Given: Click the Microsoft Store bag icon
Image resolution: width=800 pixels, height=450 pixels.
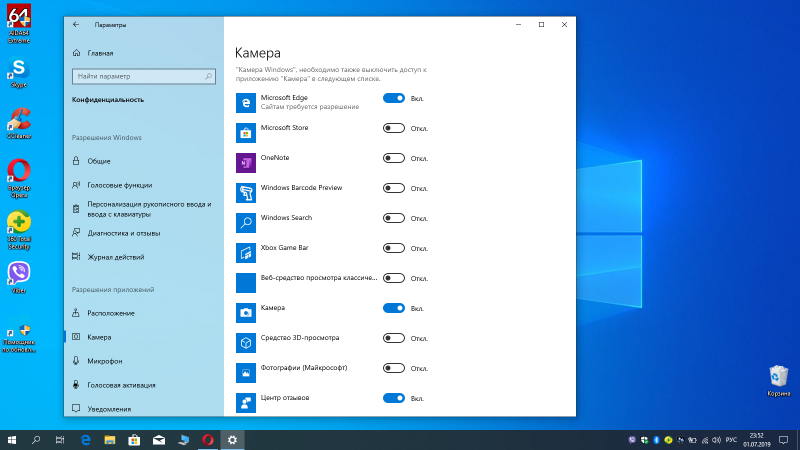Looking at the screenshot, I should 246,132.
